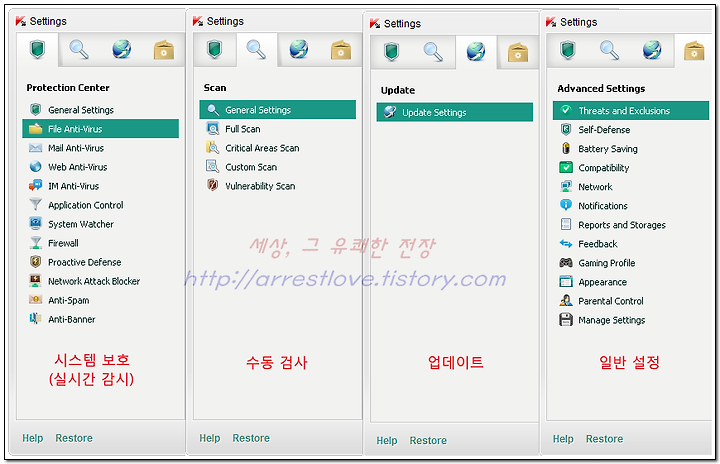Click the Network Attack Blocker icon
Image resolution: width=720 pixels, height=464 pixels.
35,280
